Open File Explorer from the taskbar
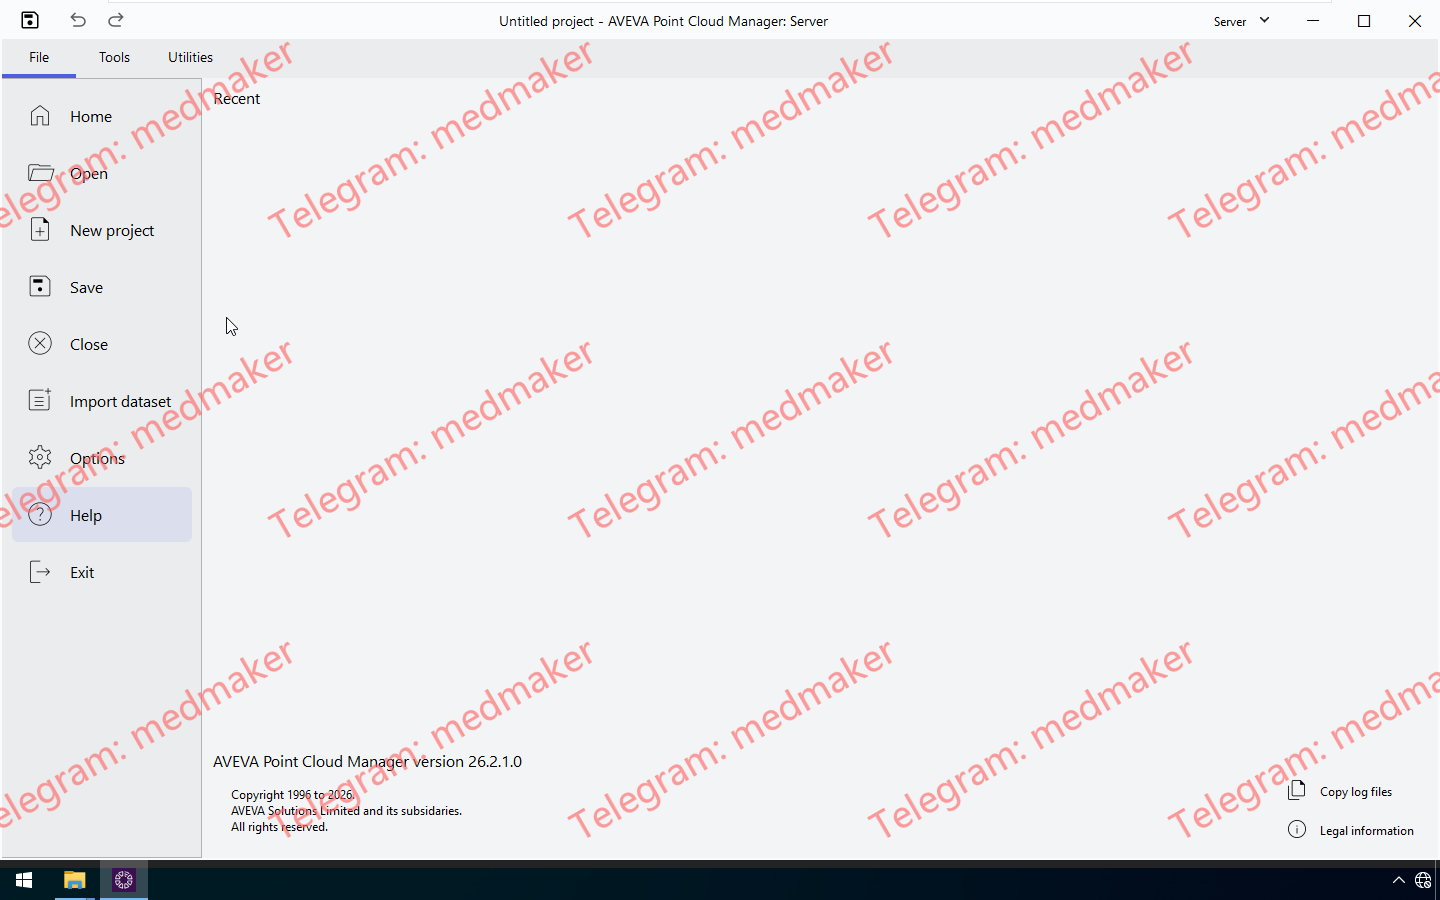The height and width of the screenshot is (900, 1440). [x=75, y=880]
